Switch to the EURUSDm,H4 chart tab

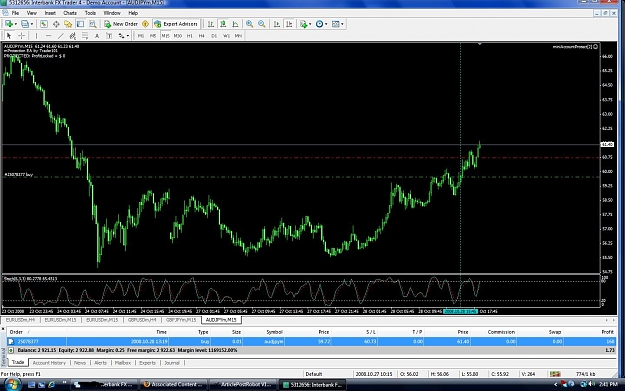[x=20, y=320]
